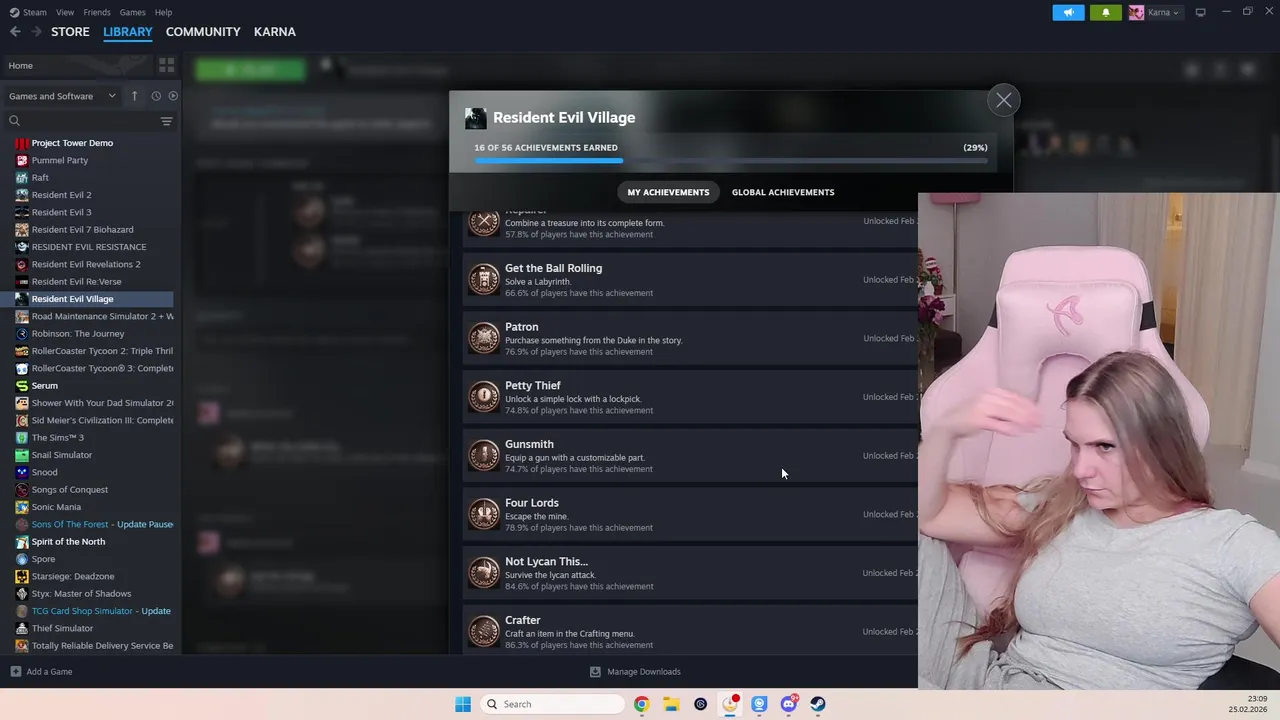
Task: Click the achievements earned progress bar
Action: click(x=731, y=160)
